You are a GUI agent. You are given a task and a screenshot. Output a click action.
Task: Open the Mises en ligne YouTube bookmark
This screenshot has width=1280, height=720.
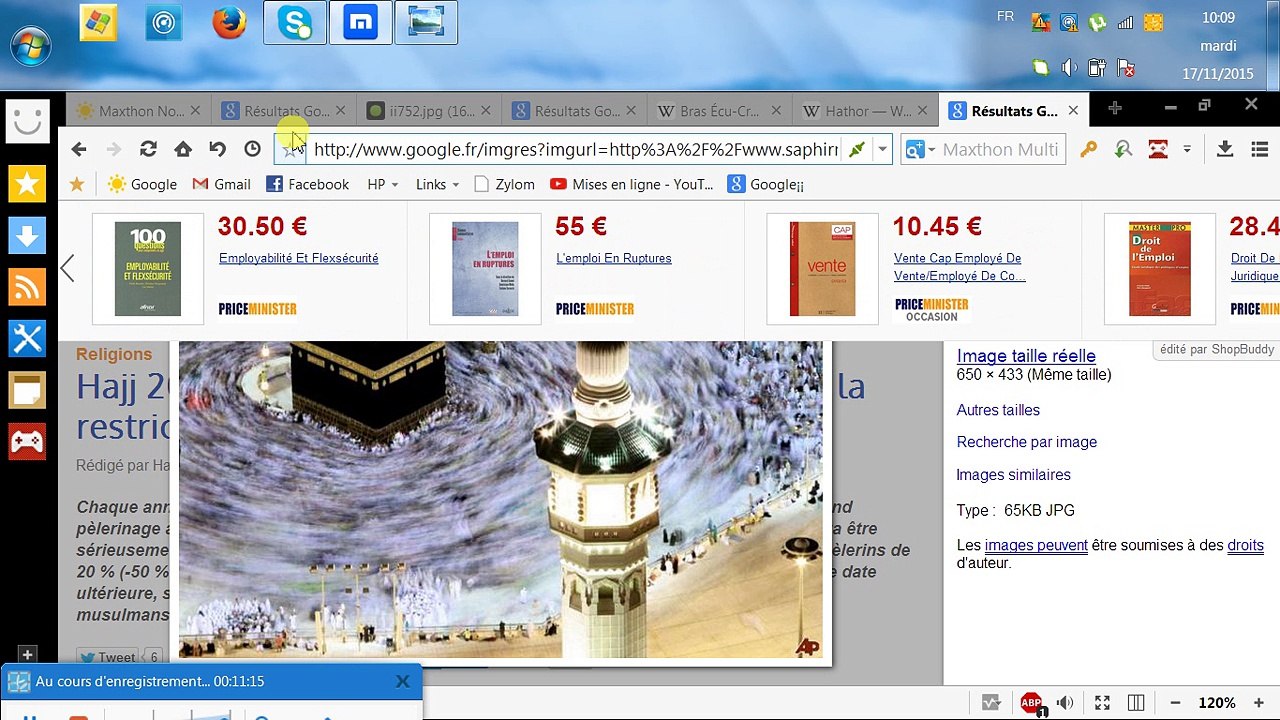[x=631, y=184]
